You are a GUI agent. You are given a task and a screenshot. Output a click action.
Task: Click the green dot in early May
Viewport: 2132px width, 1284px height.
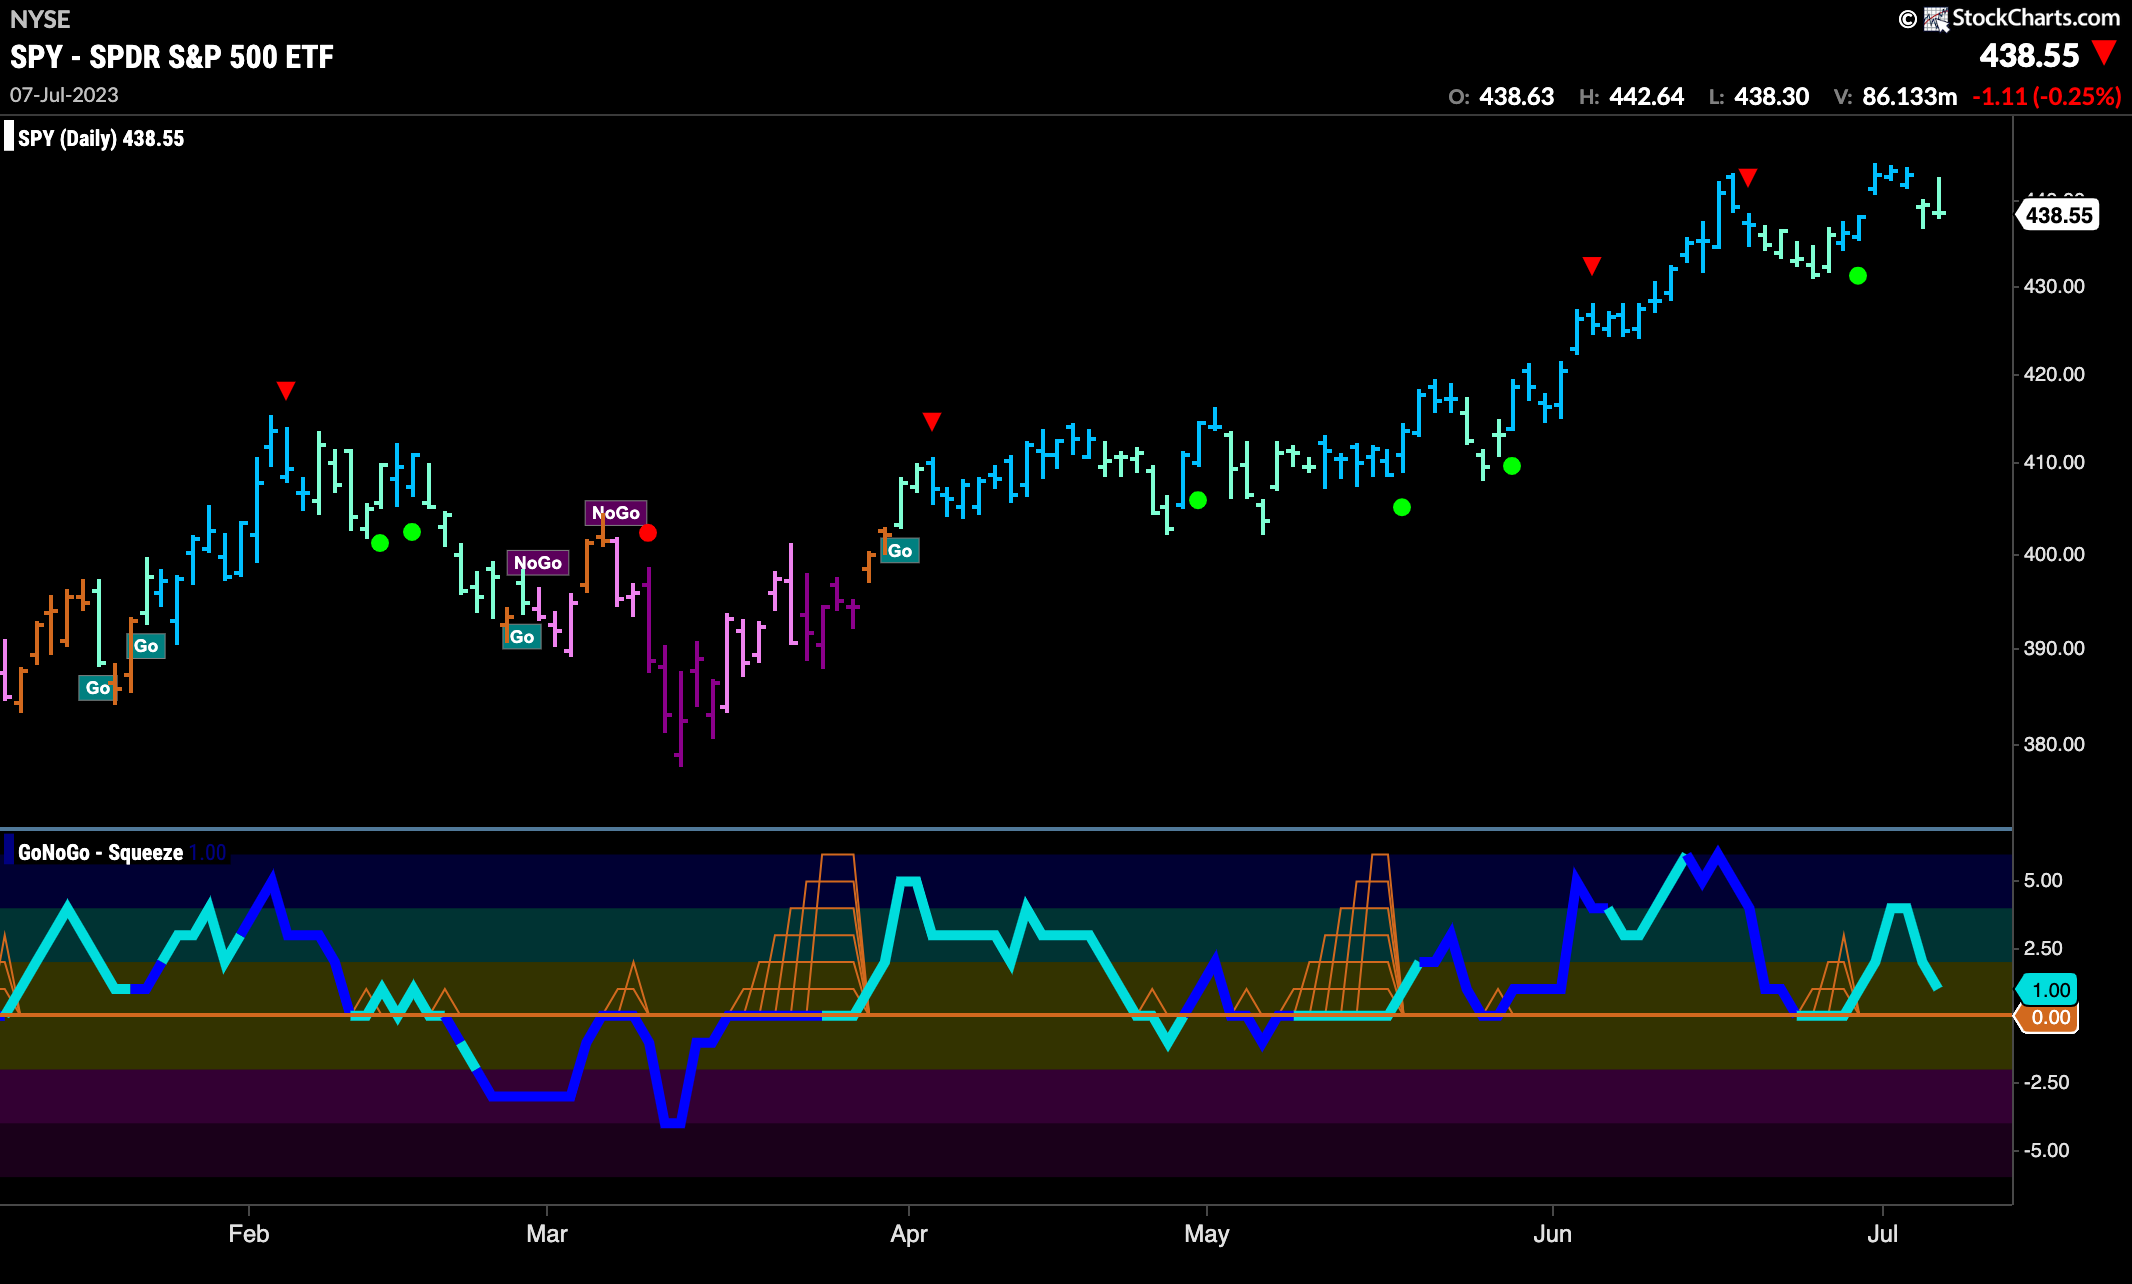point(1198,500)
